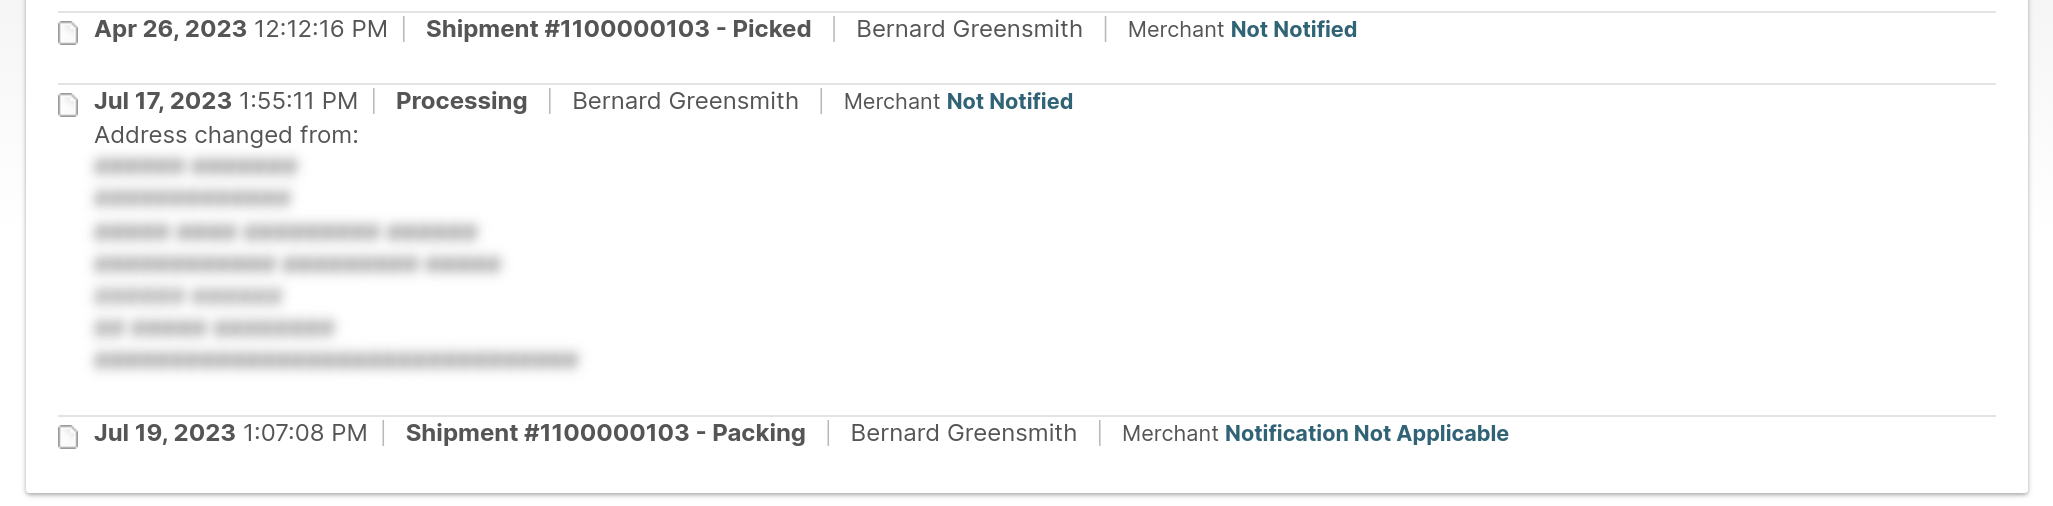2053x506 pixels.
Task: Click Bernard Greensmith on the Processing row
Action: (685, 102)
